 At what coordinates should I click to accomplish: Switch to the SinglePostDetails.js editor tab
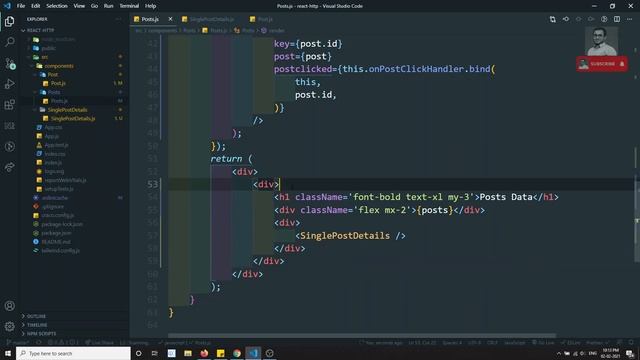tap(211, 19)
